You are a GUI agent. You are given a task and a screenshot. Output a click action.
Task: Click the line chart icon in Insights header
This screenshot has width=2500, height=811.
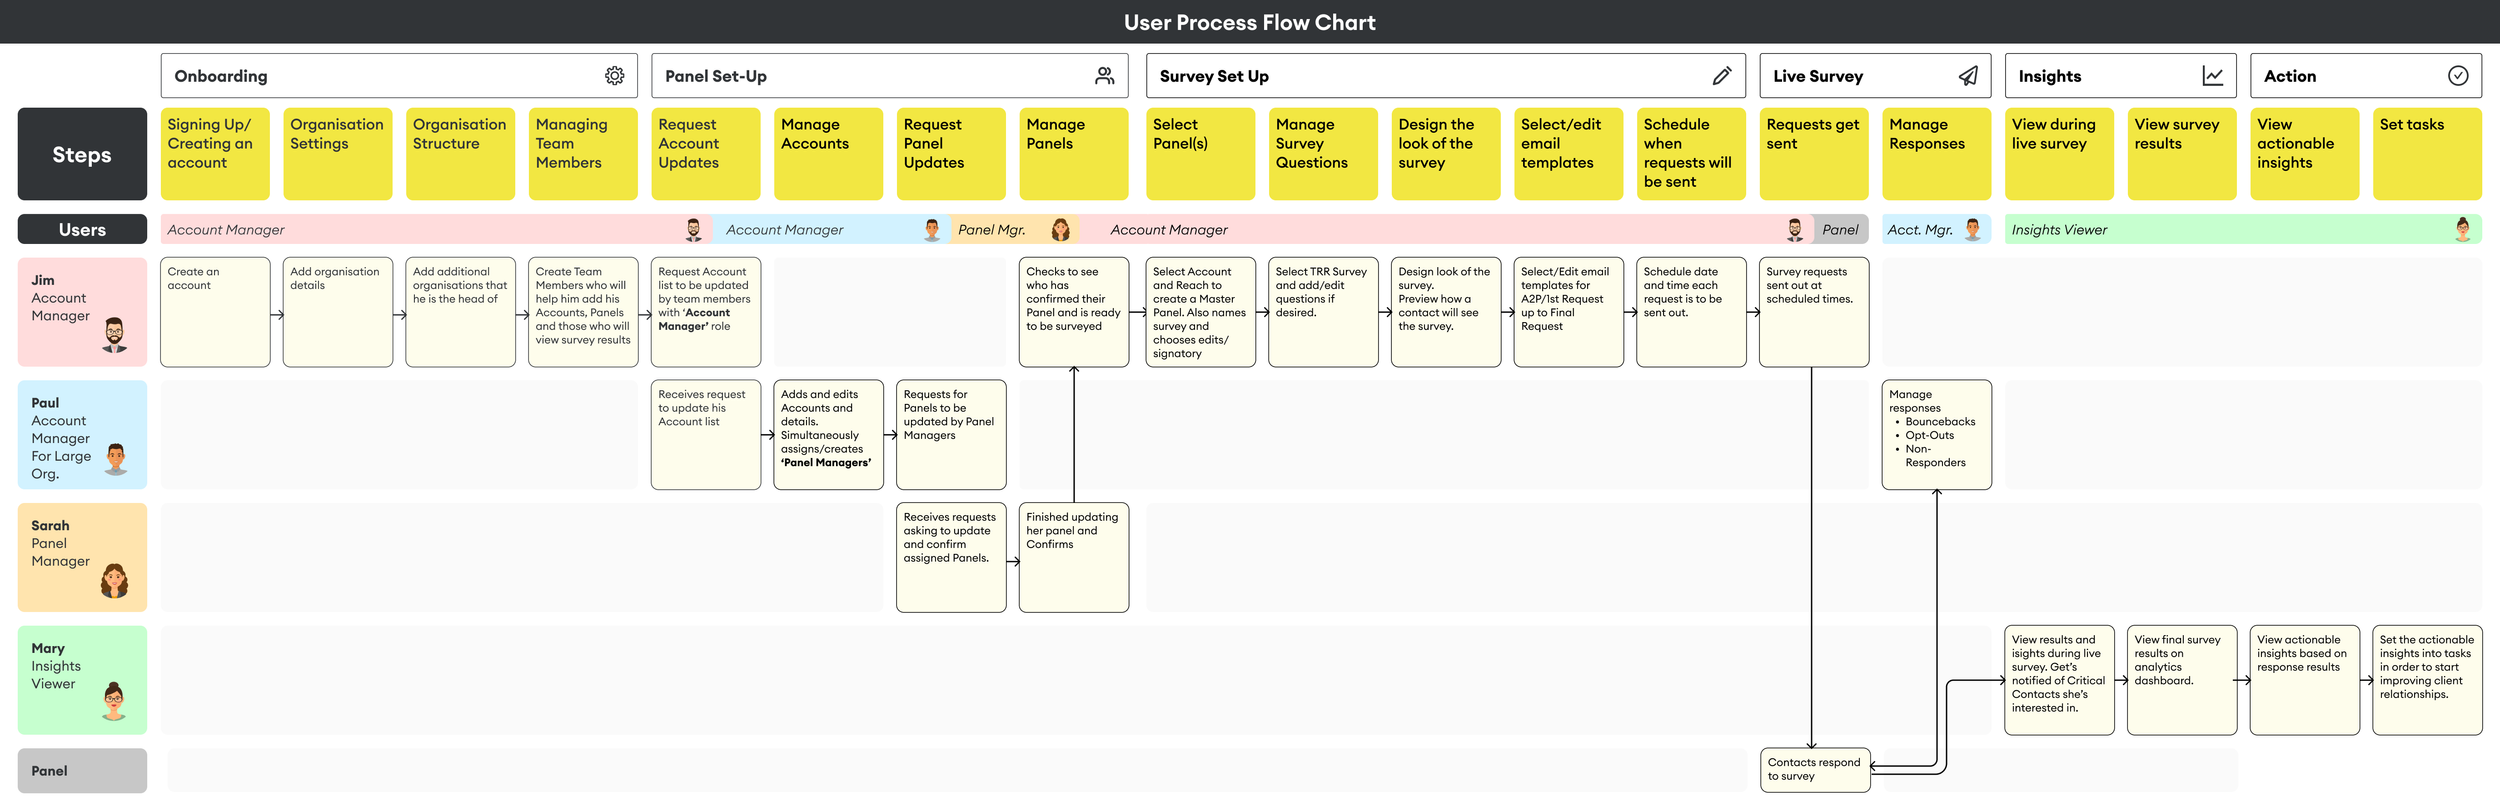[x=2213, y=76]
